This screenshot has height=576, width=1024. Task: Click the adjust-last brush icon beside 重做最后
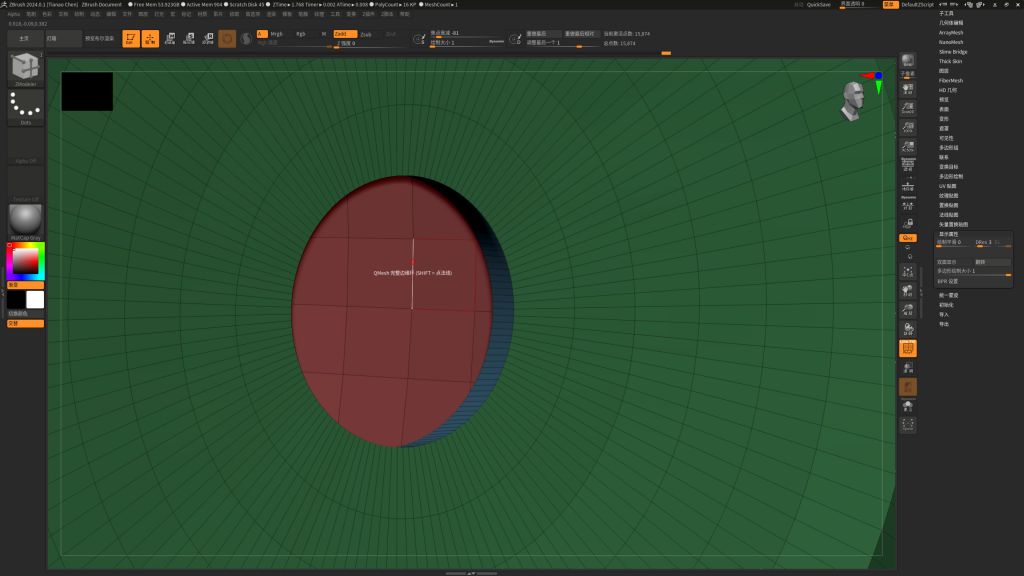515,39
